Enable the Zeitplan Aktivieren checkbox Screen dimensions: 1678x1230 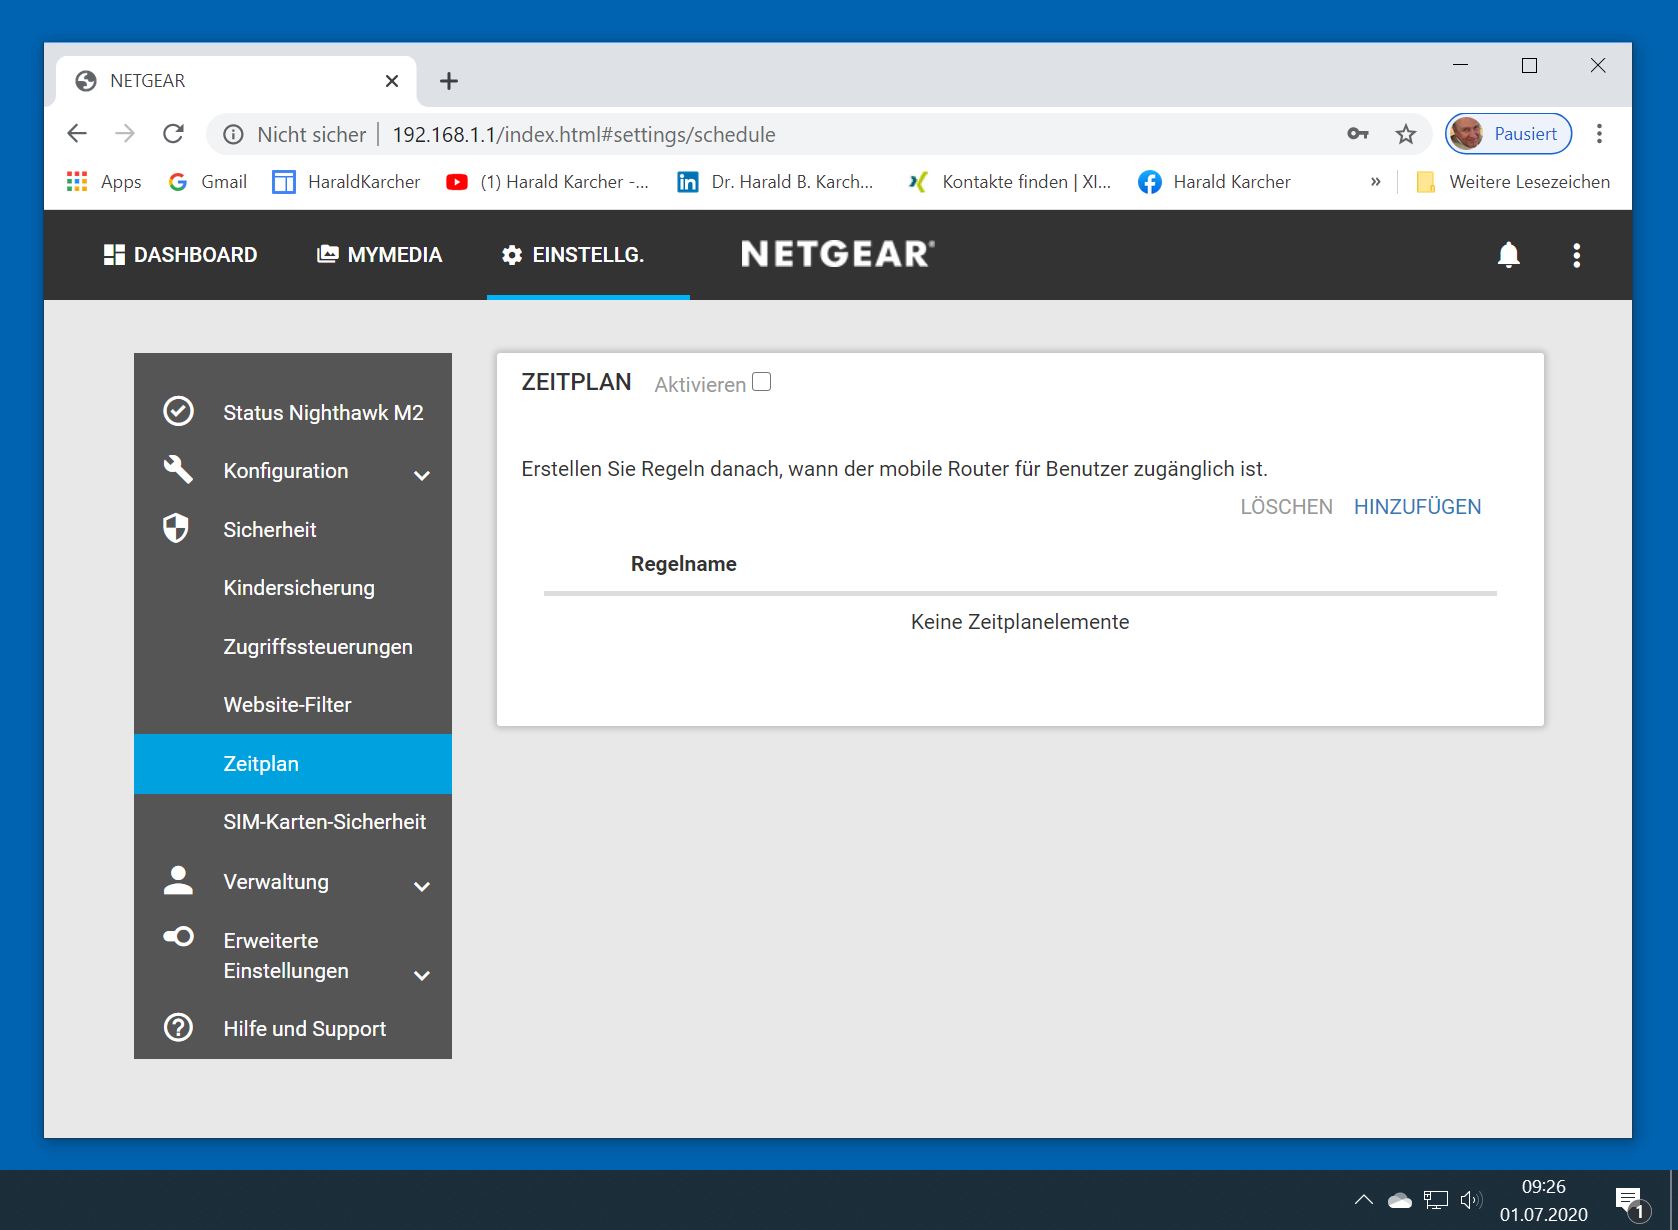coord(761,382)
